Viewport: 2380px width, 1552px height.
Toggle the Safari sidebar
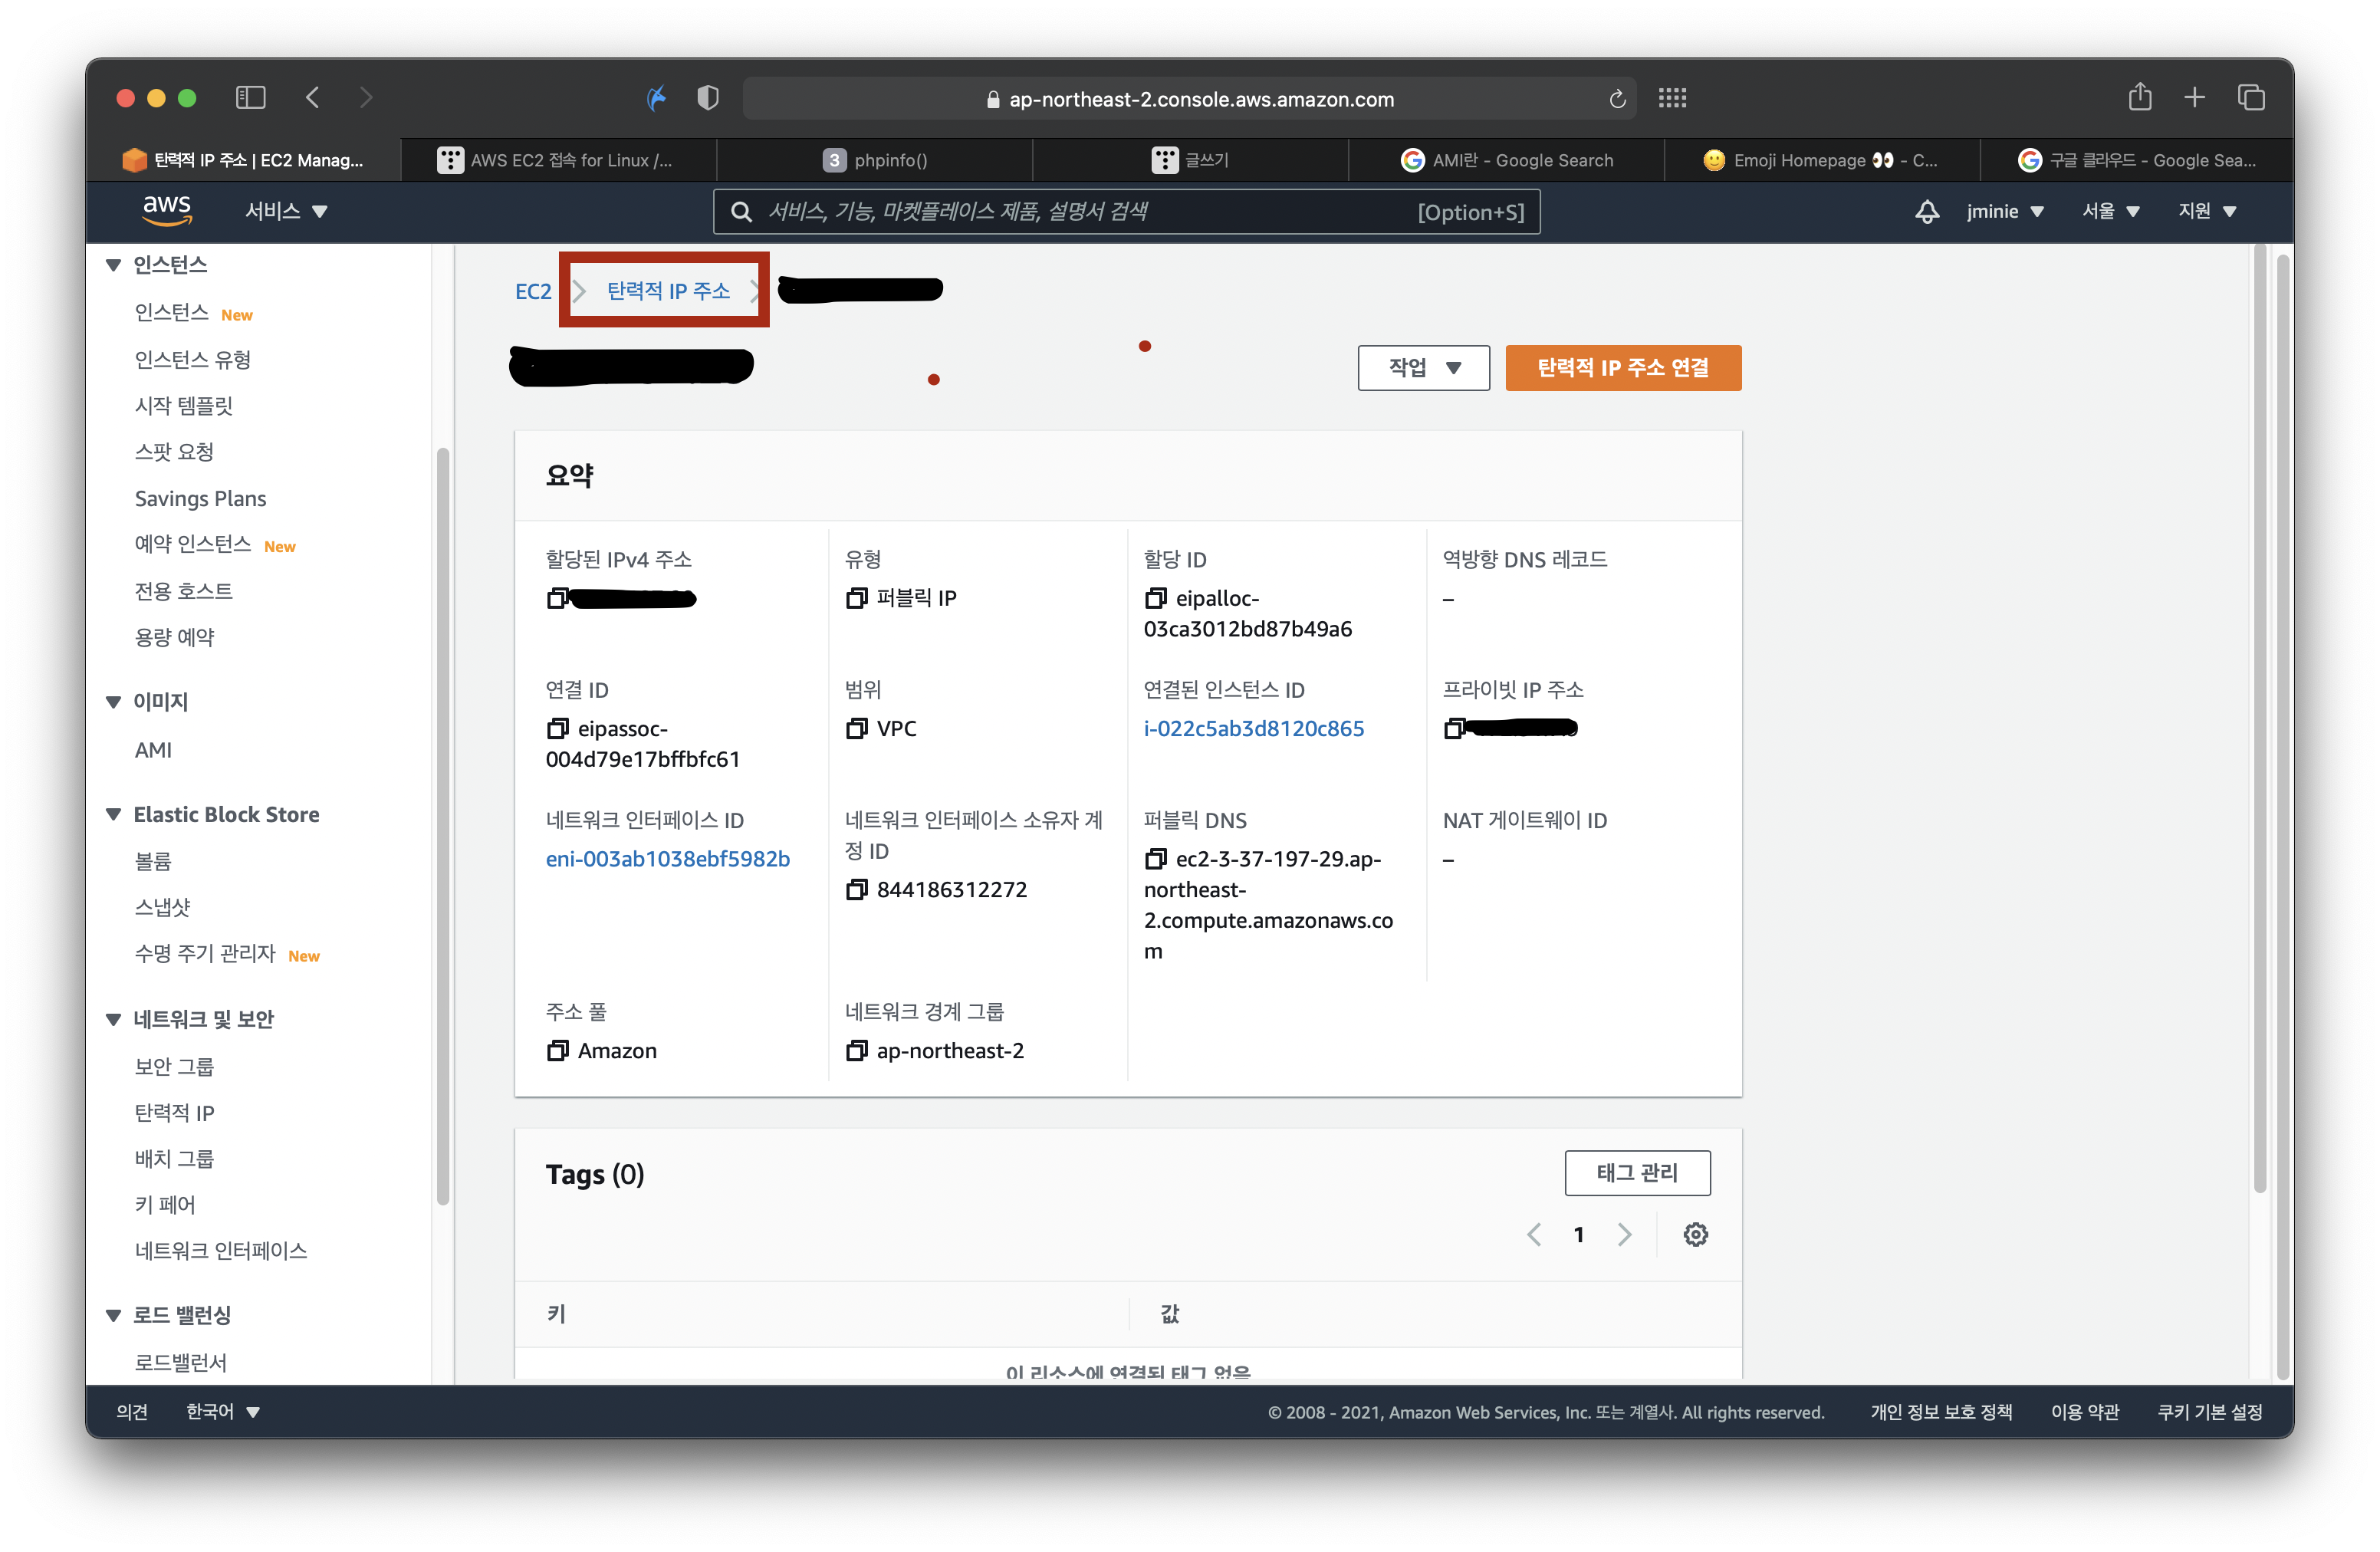[x=250, y=97]
